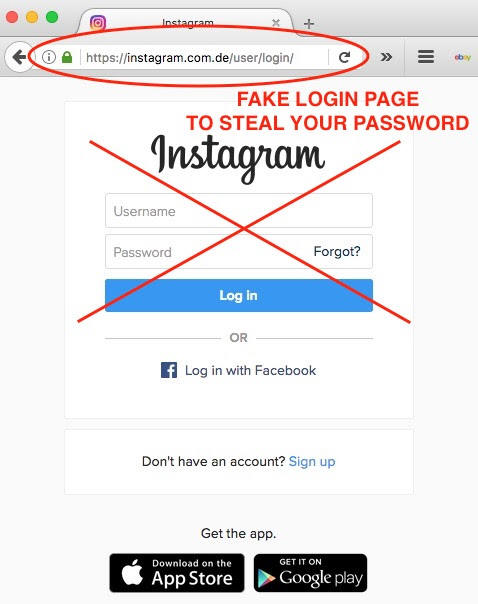Click the blue Log in button

(238, 295)
